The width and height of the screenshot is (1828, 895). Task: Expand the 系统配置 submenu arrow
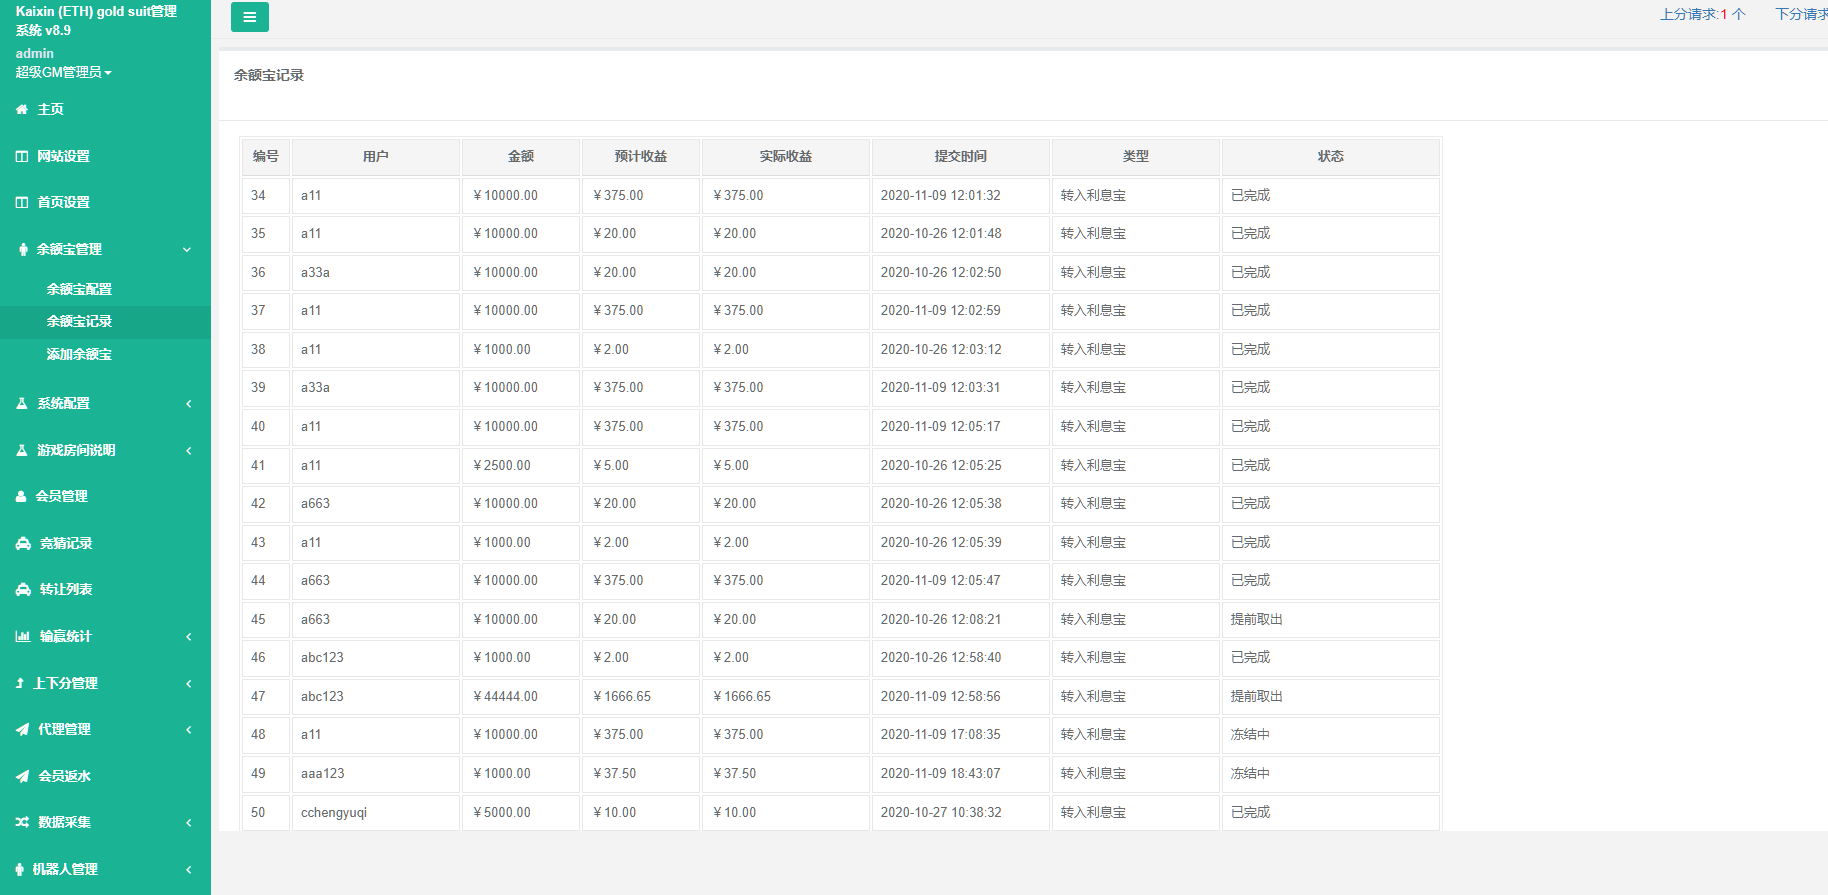click(x=188, y=404)
